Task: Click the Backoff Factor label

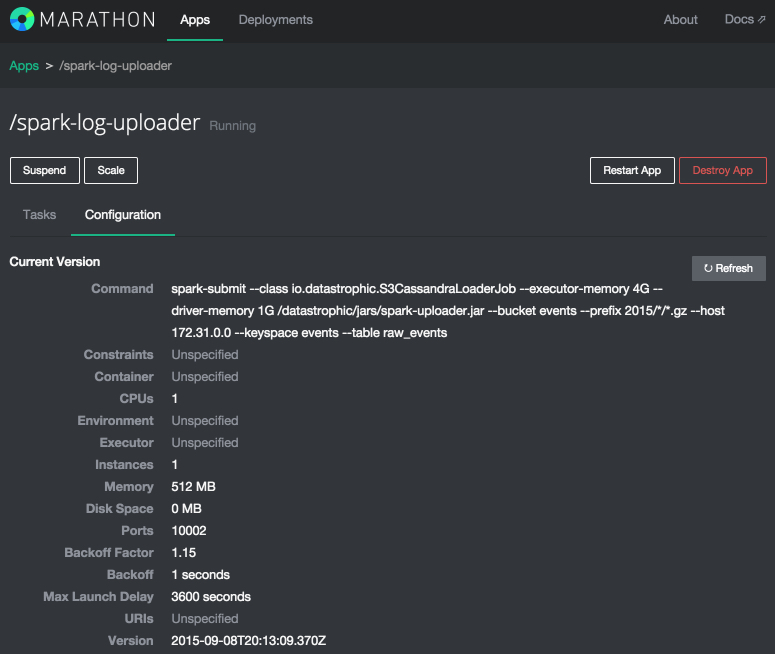Action: point(109,553)
